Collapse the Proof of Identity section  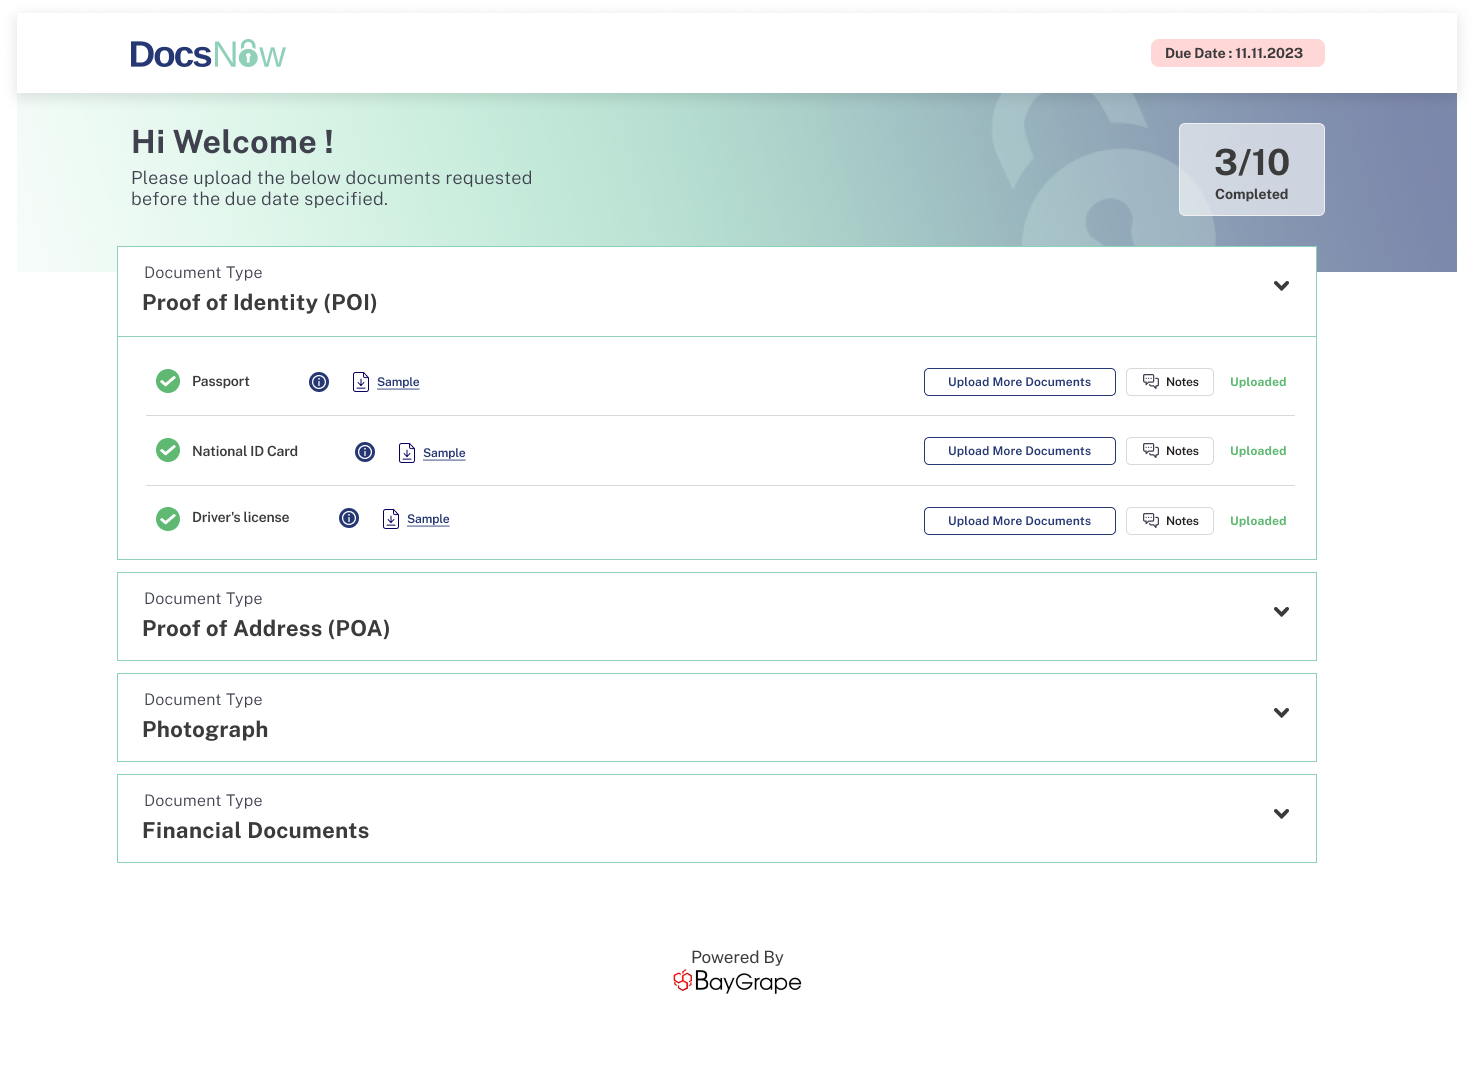pos(1281,286)
